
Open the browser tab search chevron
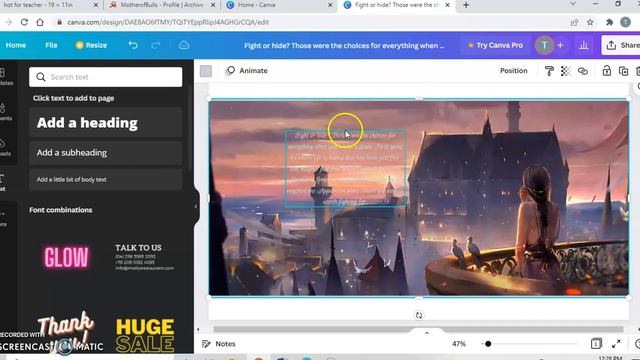[573, 4]
